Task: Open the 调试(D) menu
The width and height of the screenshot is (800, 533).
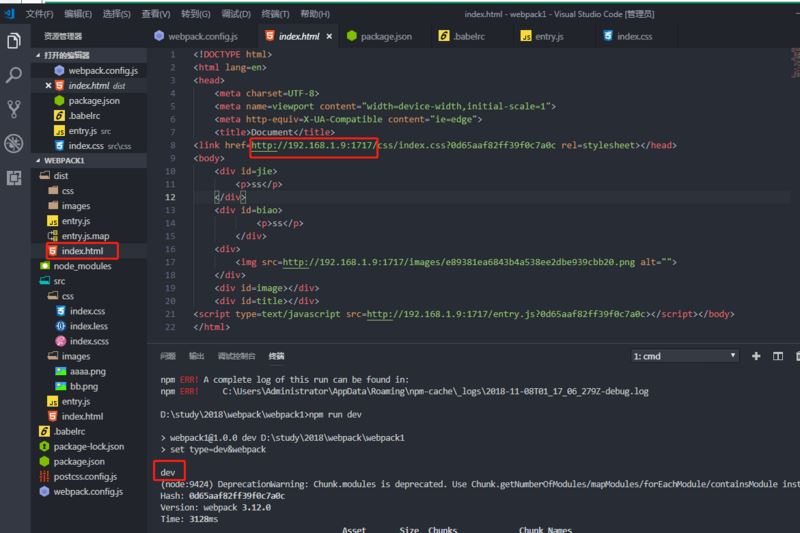Action: (236, 14)
